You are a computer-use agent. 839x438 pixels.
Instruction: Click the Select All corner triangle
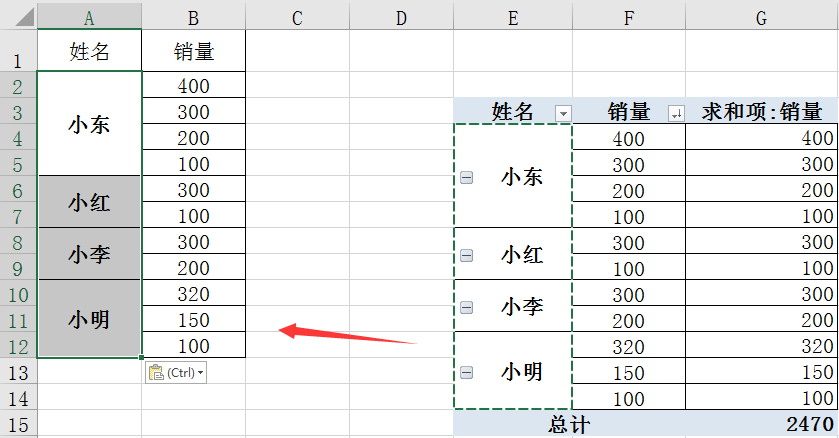tap(24, 17)
